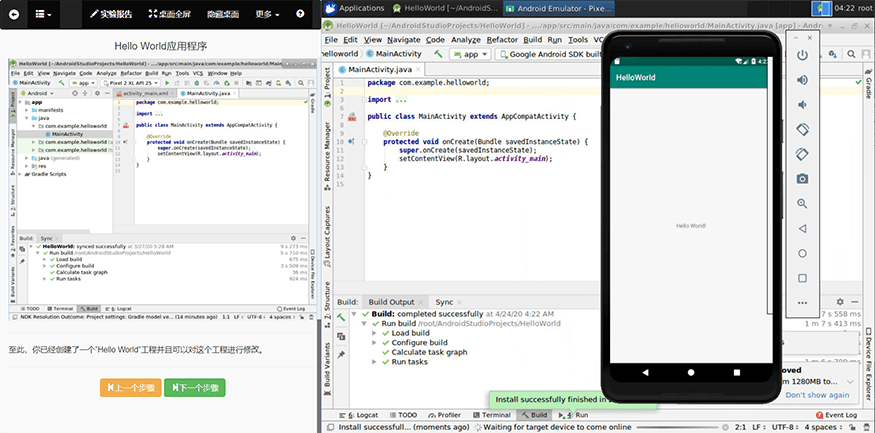Click Don't show again link
Viewport: 875px width, 433px height.
pyautogui.click(x=817, y=395)
